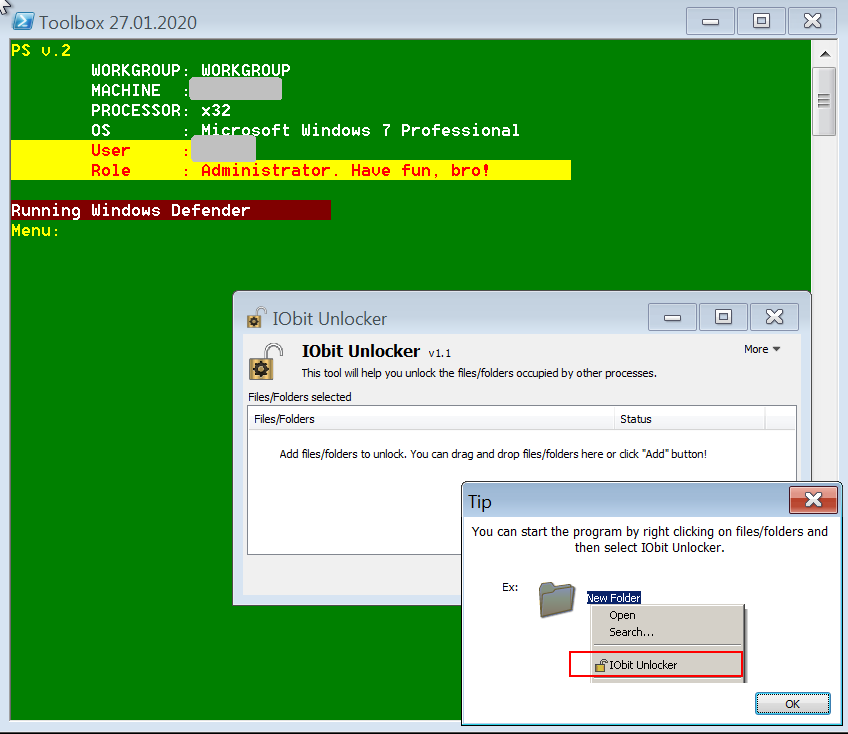848x734 pixels.
Task: Click the 'Administrator. Have fun, bro!' role text
Action: (345, 170)
